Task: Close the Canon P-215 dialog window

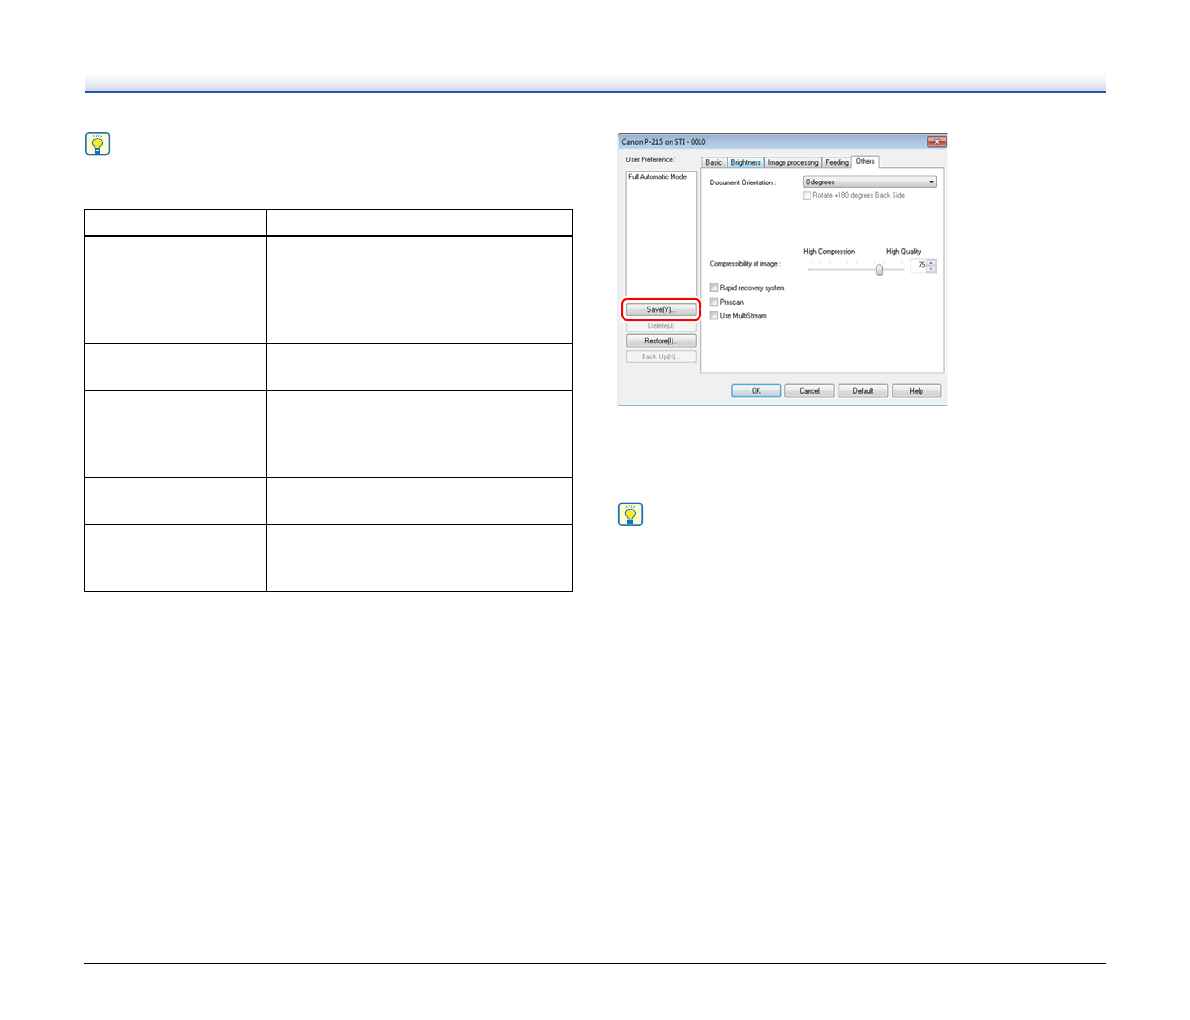Action: [x=936, y=142]
